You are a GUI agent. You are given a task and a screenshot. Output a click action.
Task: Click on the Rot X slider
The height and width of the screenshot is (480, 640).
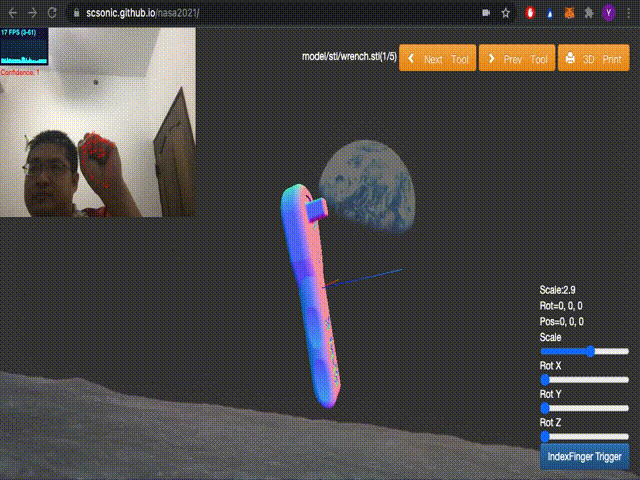tap(585, 379)
